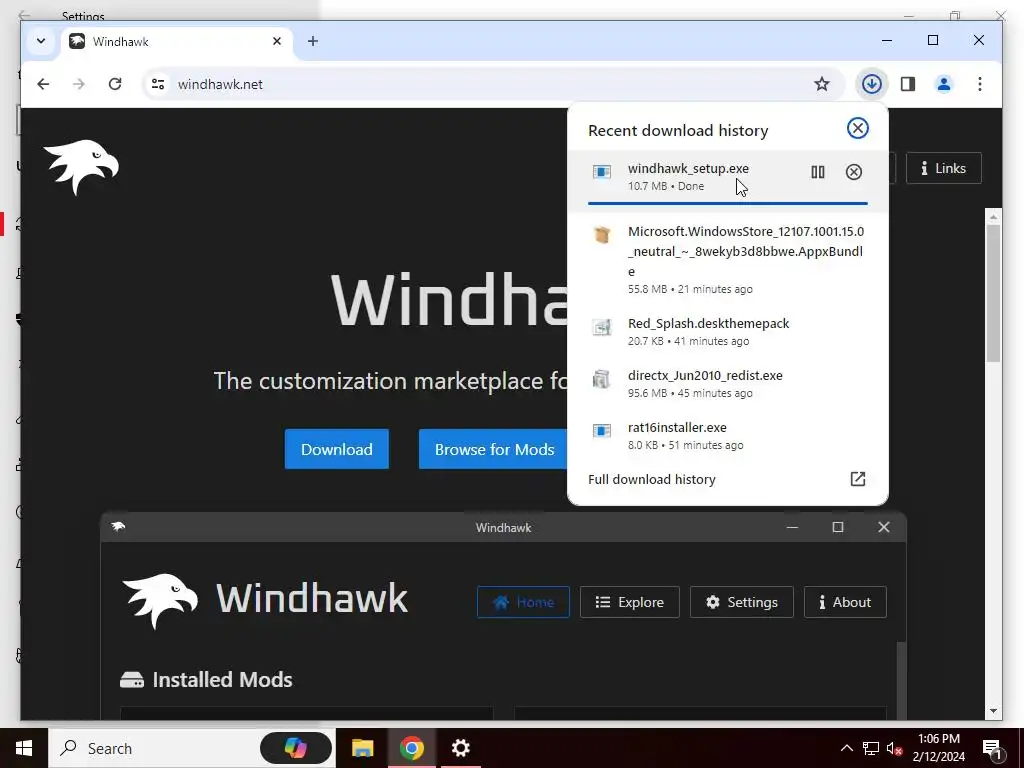1024x768 pixels.
Task: Open directx_Jun2010_redist.exe download entry
Action: 728,384
